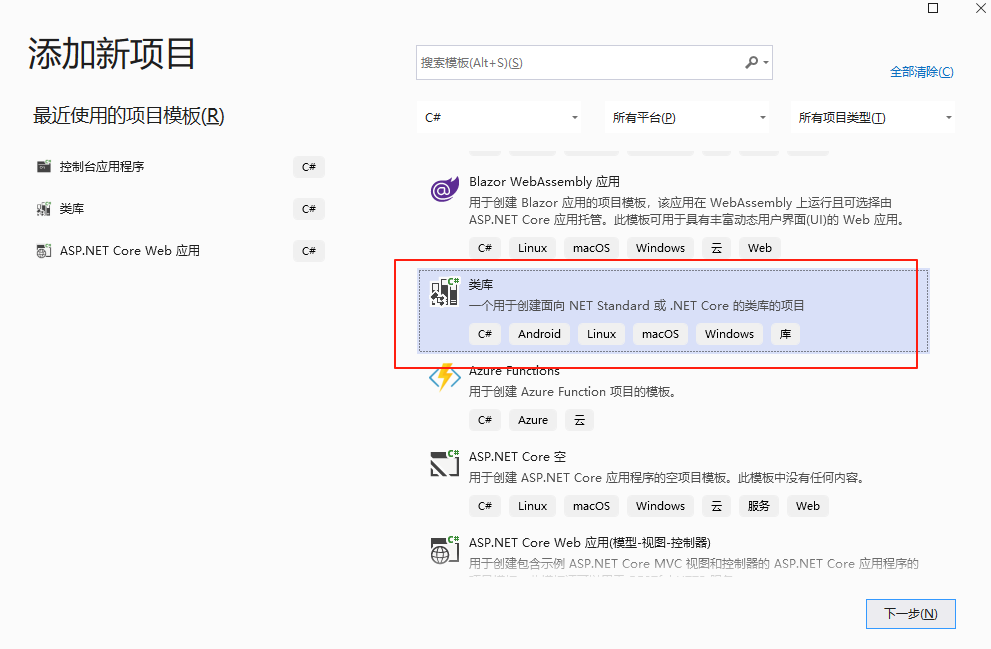991x649 pixels.
Task: Click the Web tag on ASP.NET Core 空
Action: click(808, 506)
